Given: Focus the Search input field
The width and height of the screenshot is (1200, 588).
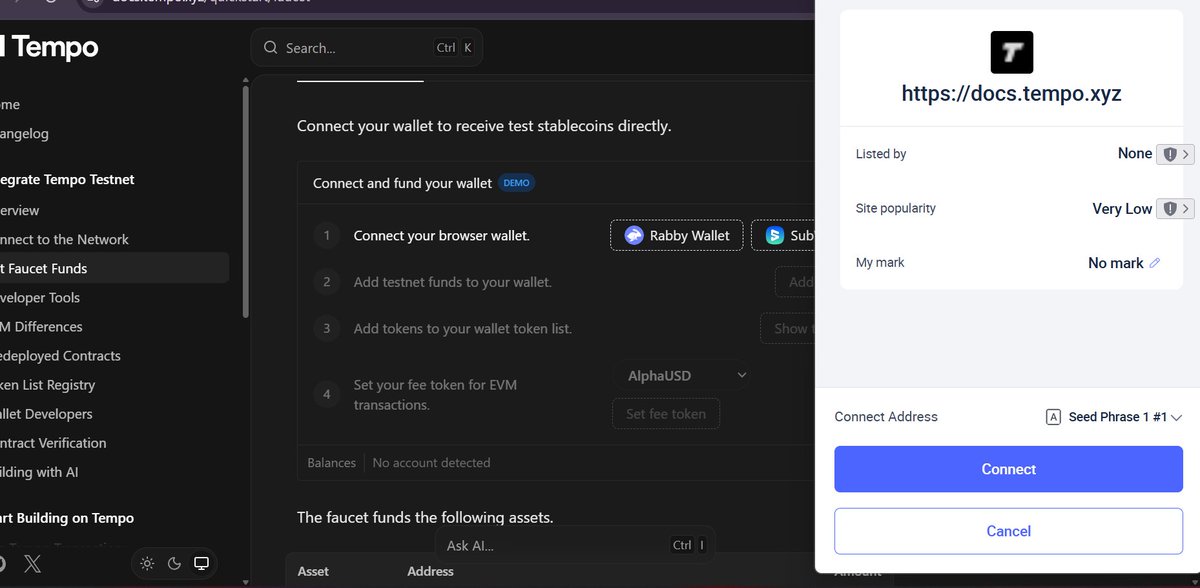Looking at the screenshot, I should coord(367,48).
